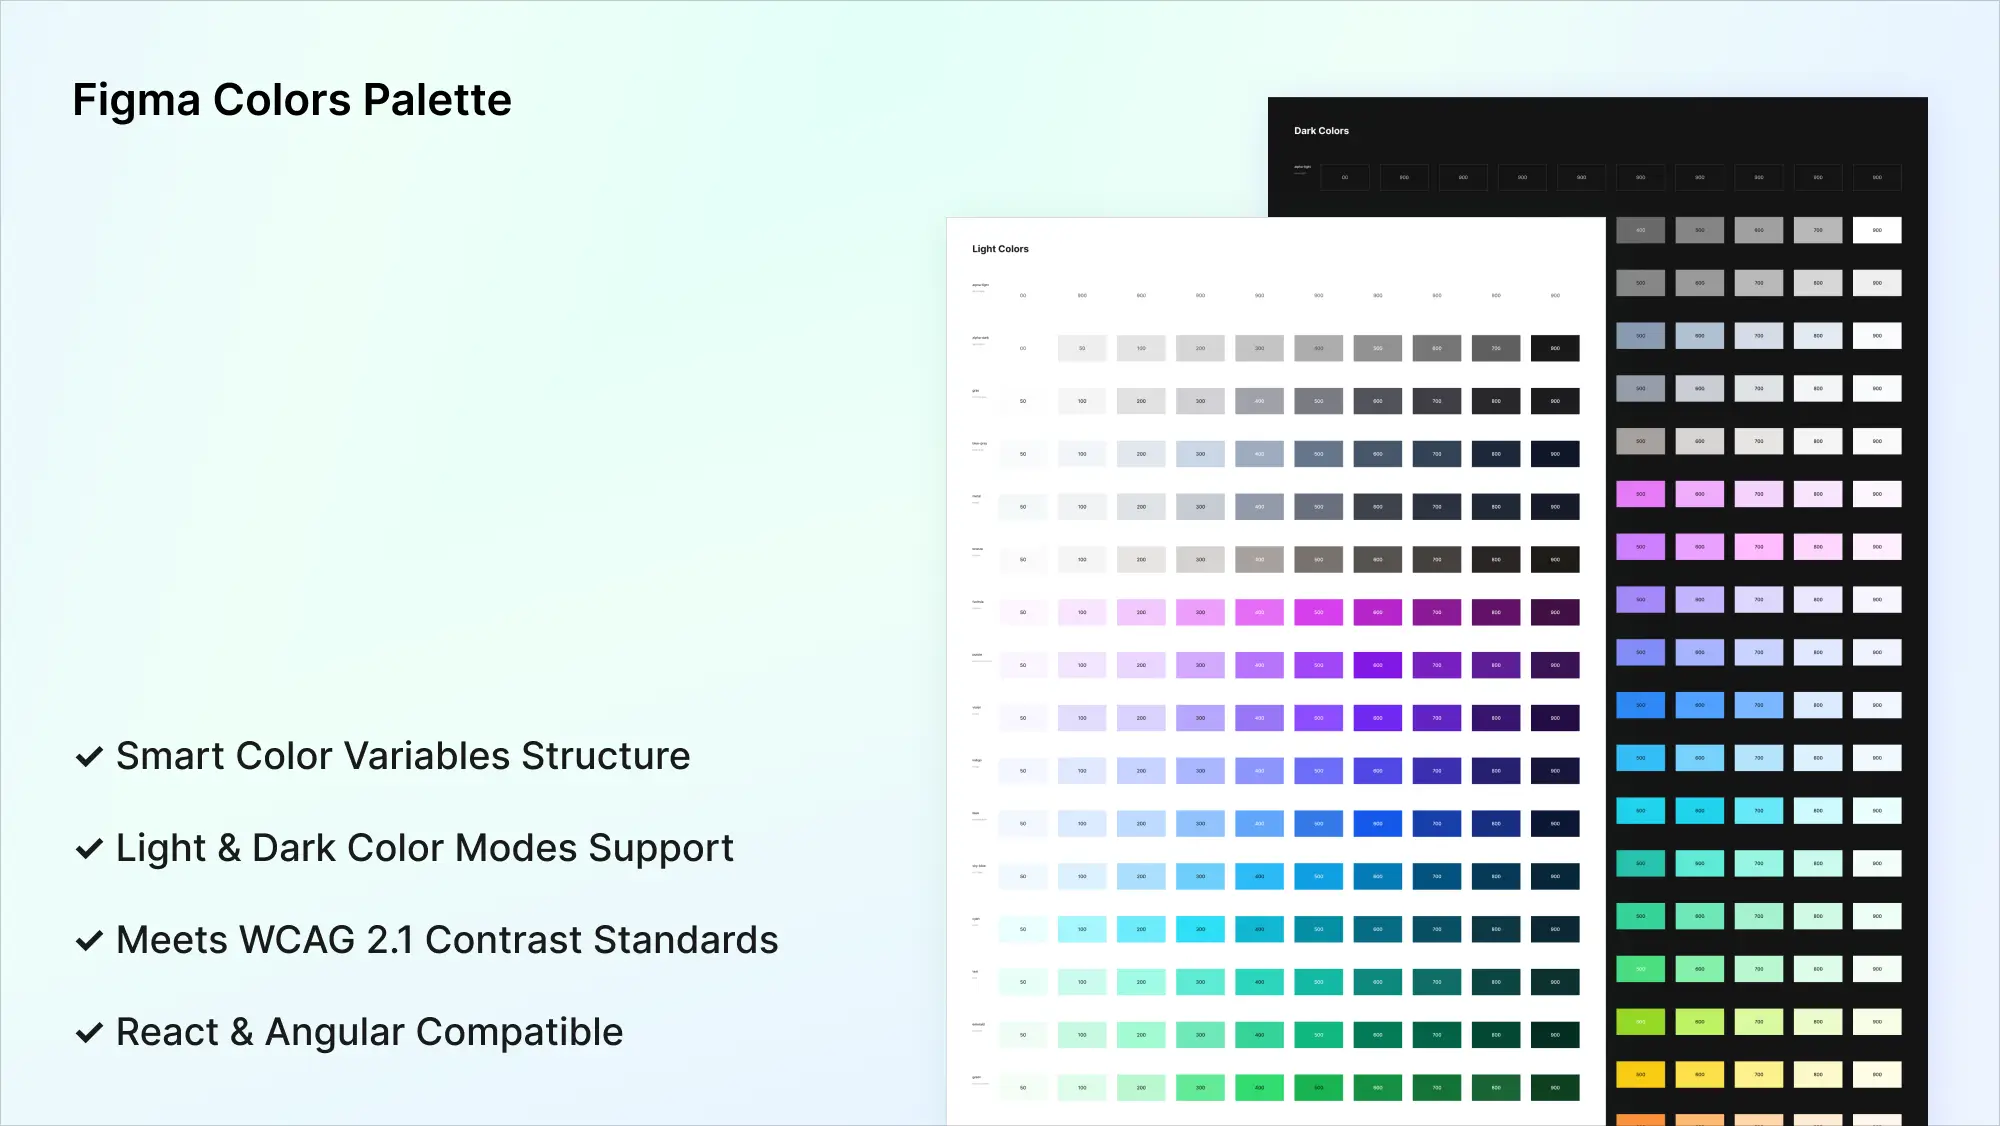Choose the blue-gray 300 swatch in Light Colors
This screenshot has width=2000, height=1126.
click(1200, 454)
